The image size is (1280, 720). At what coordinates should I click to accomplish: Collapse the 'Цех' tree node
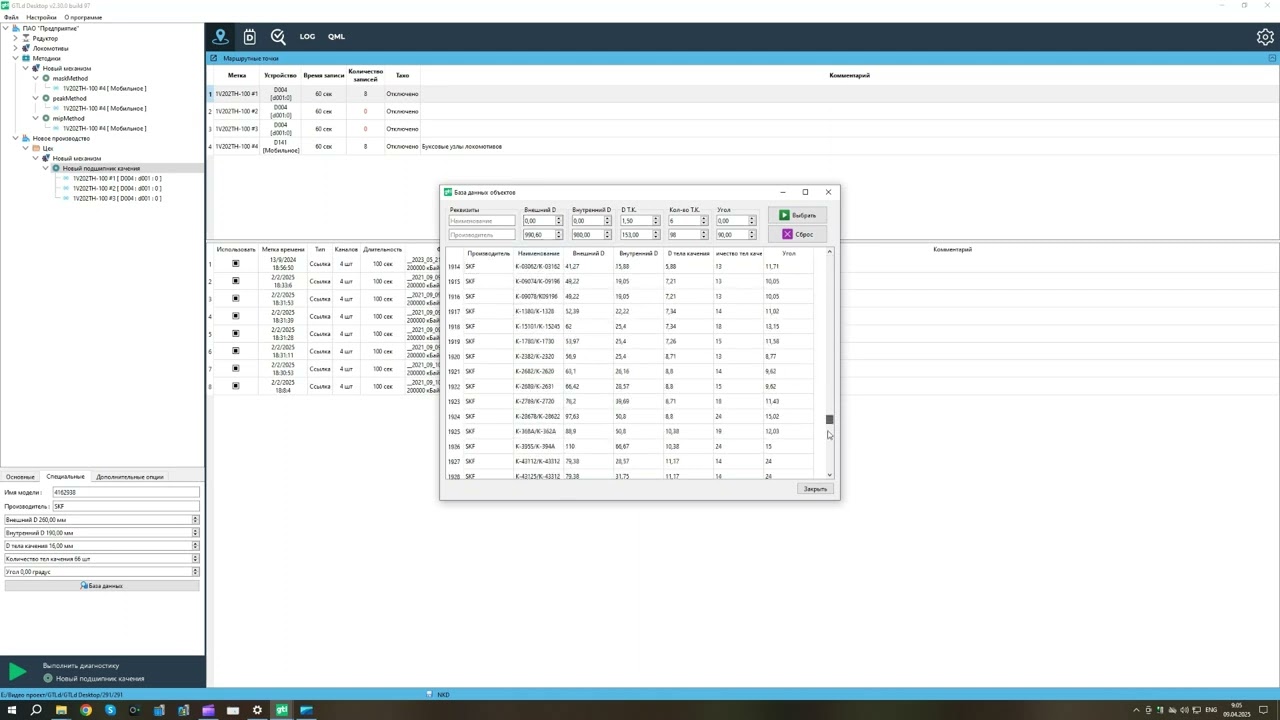pyautogui.click(x=25, y=148)
